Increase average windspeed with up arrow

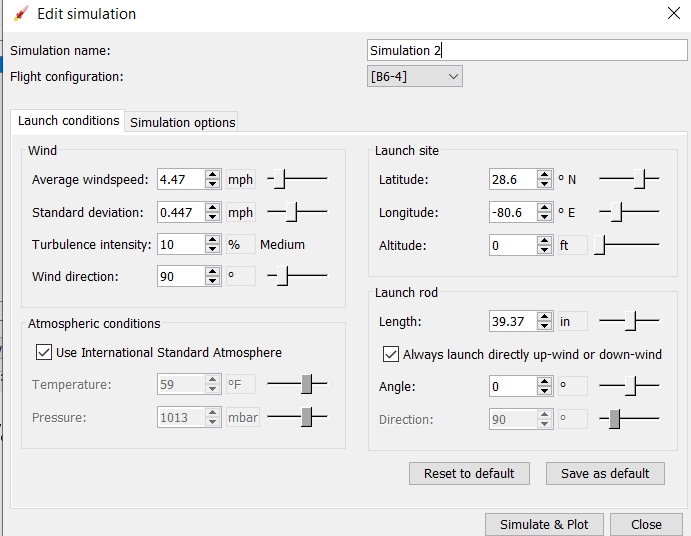(213, 175)
